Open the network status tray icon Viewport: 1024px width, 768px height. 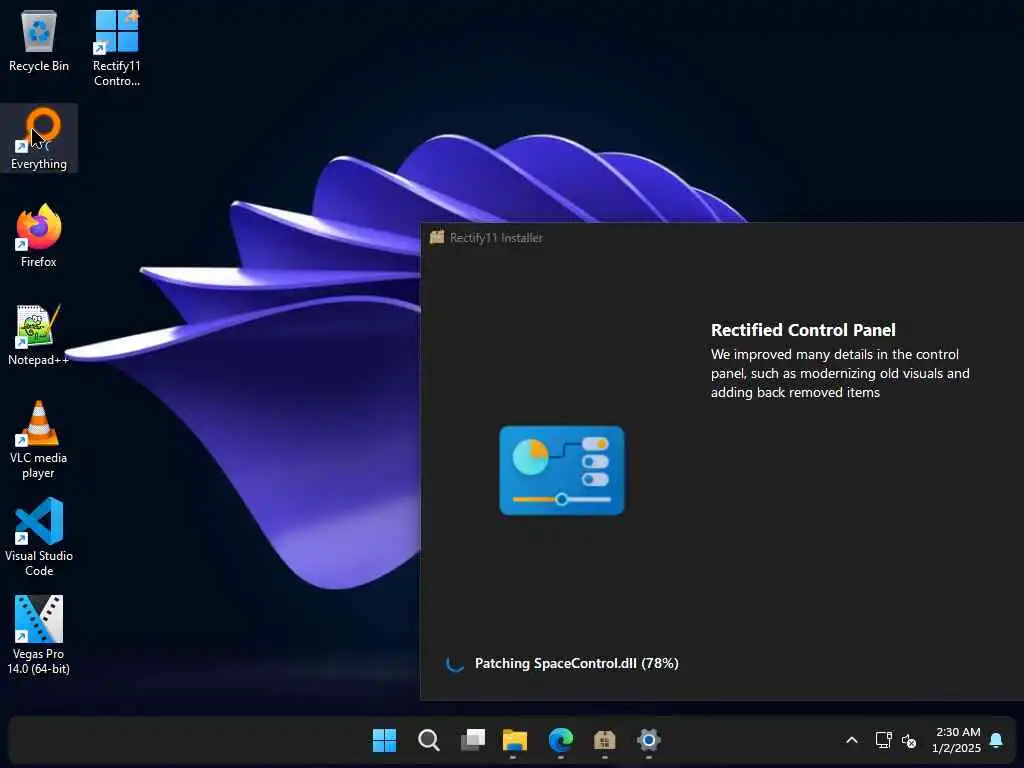point(884,740)
